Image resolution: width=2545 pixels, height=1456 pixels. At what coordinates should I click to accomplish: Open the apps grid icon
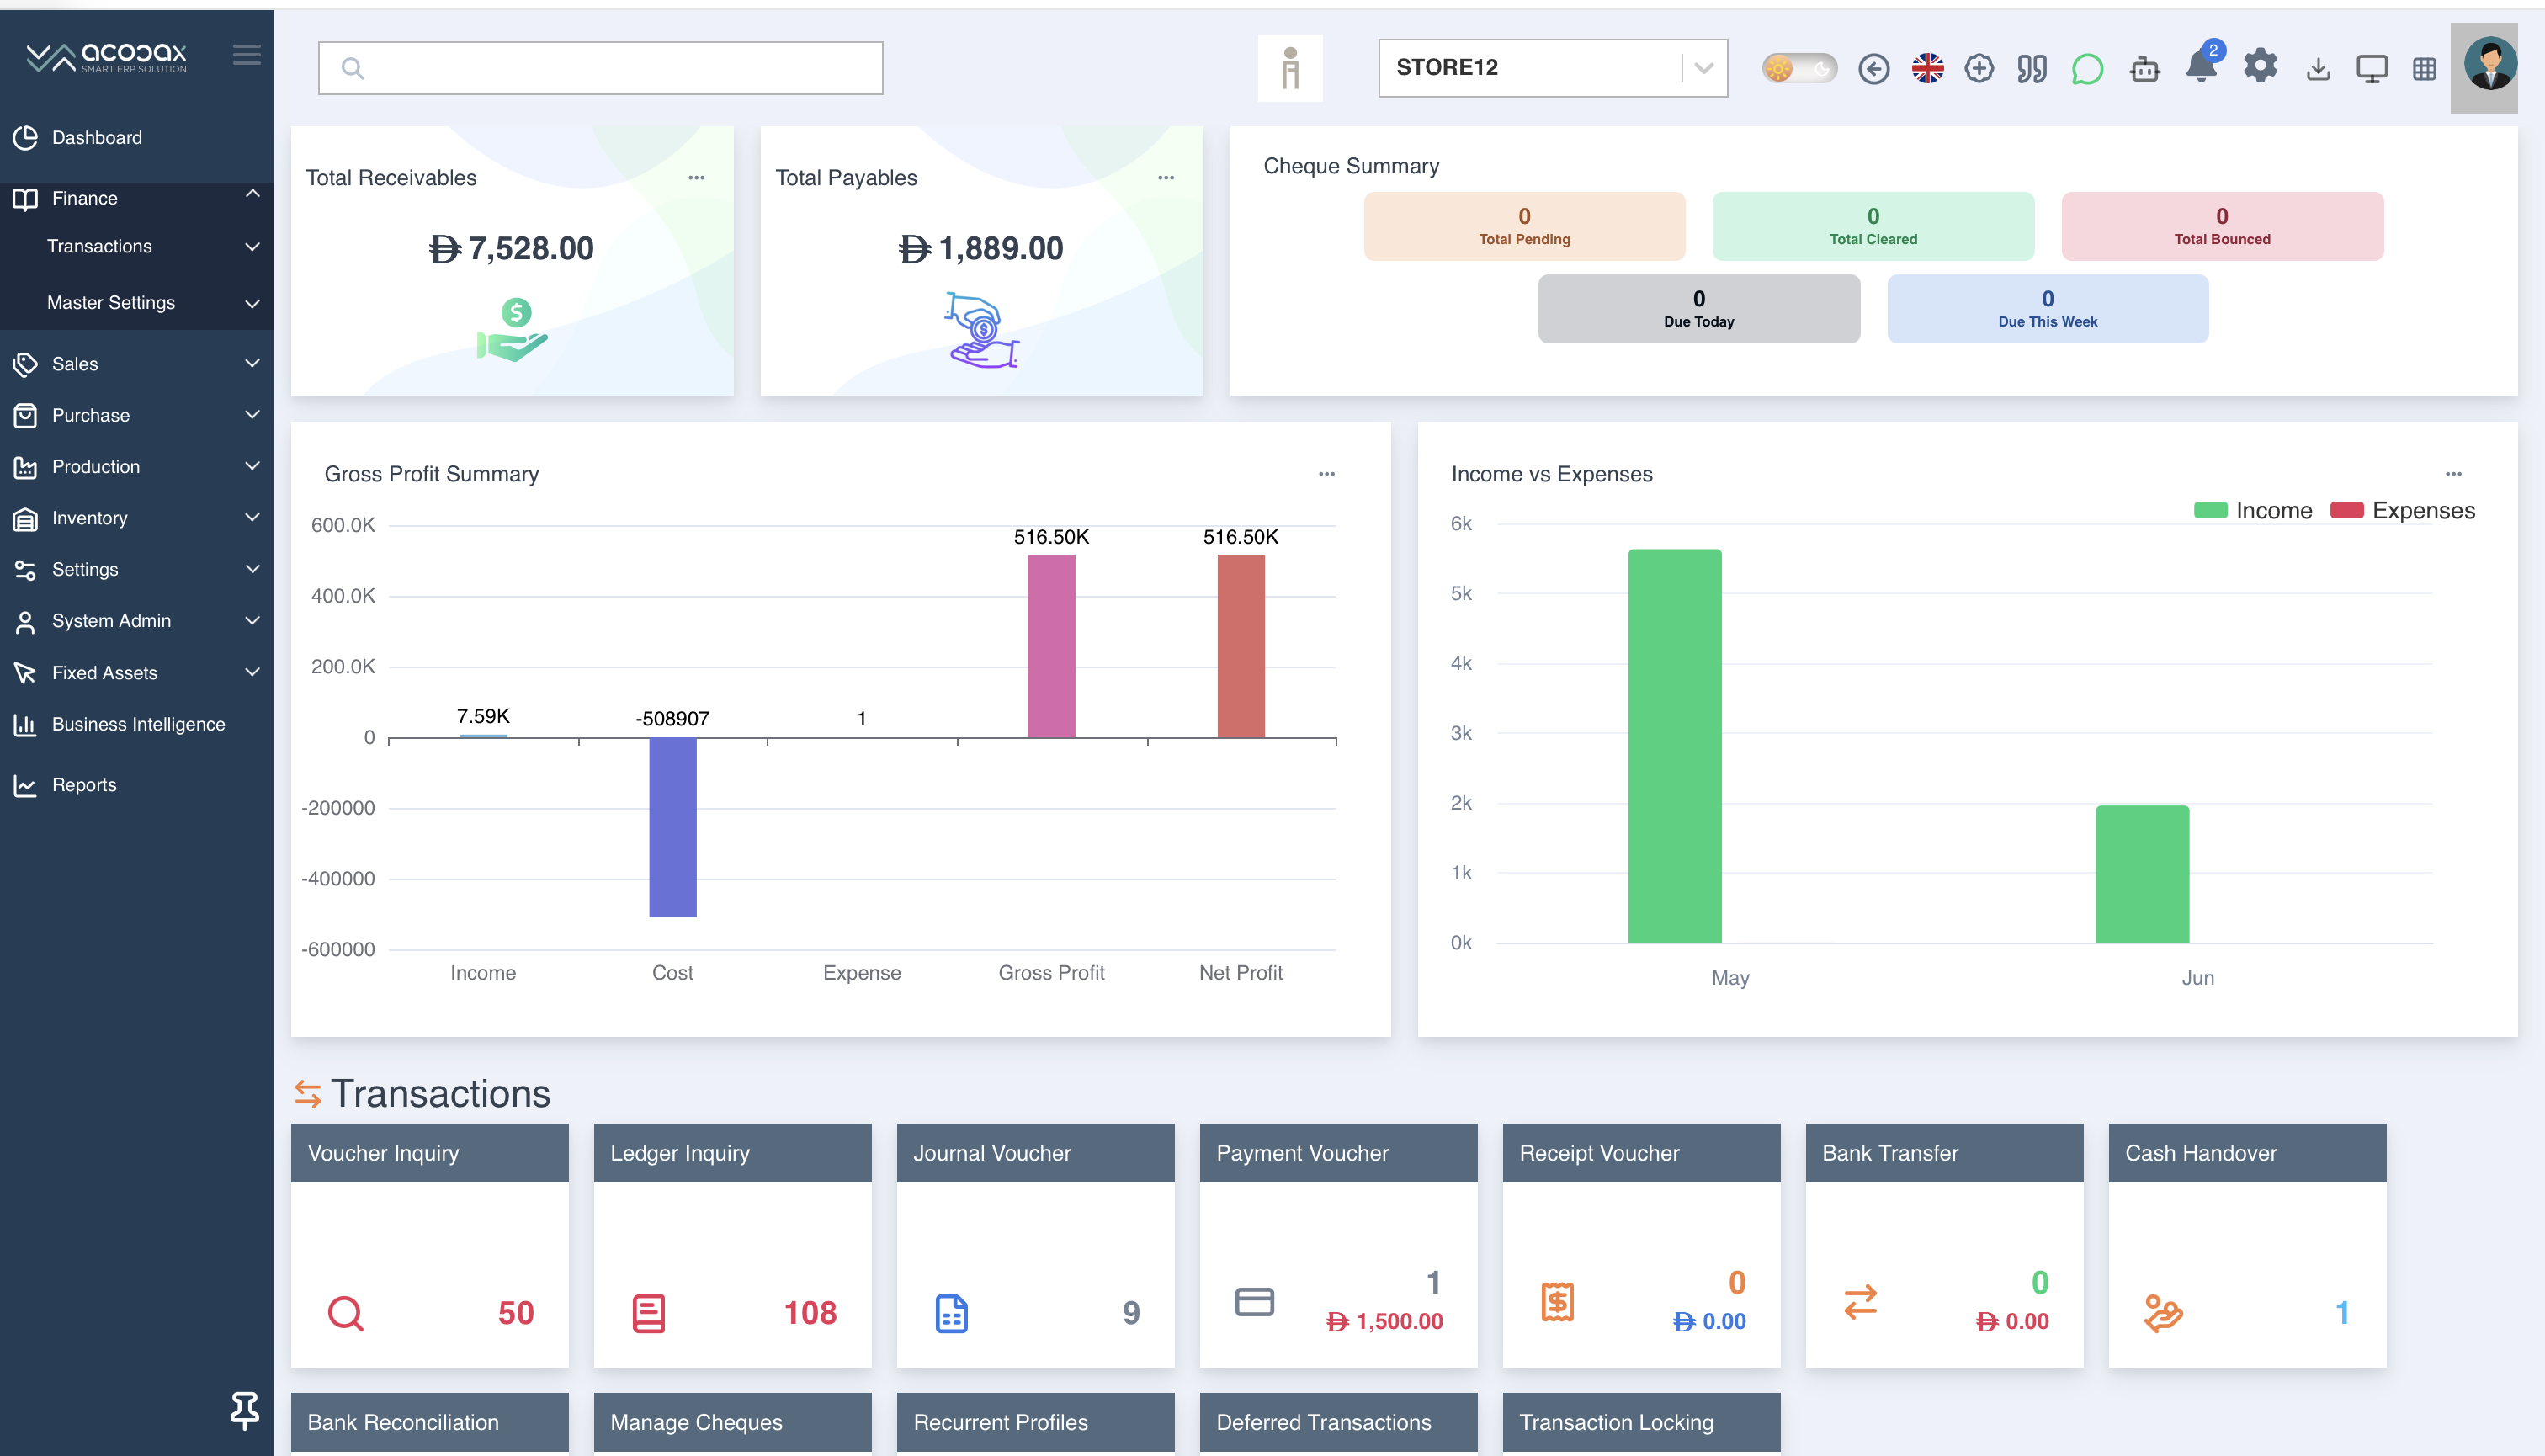(2424, 68)
